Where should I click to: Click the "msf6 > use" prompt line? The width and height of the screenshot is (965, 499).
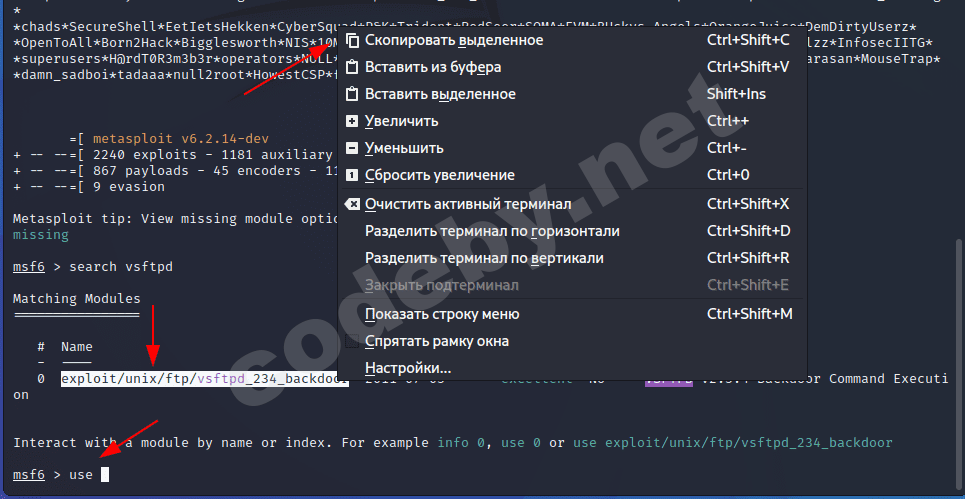[x=61, y=475]
